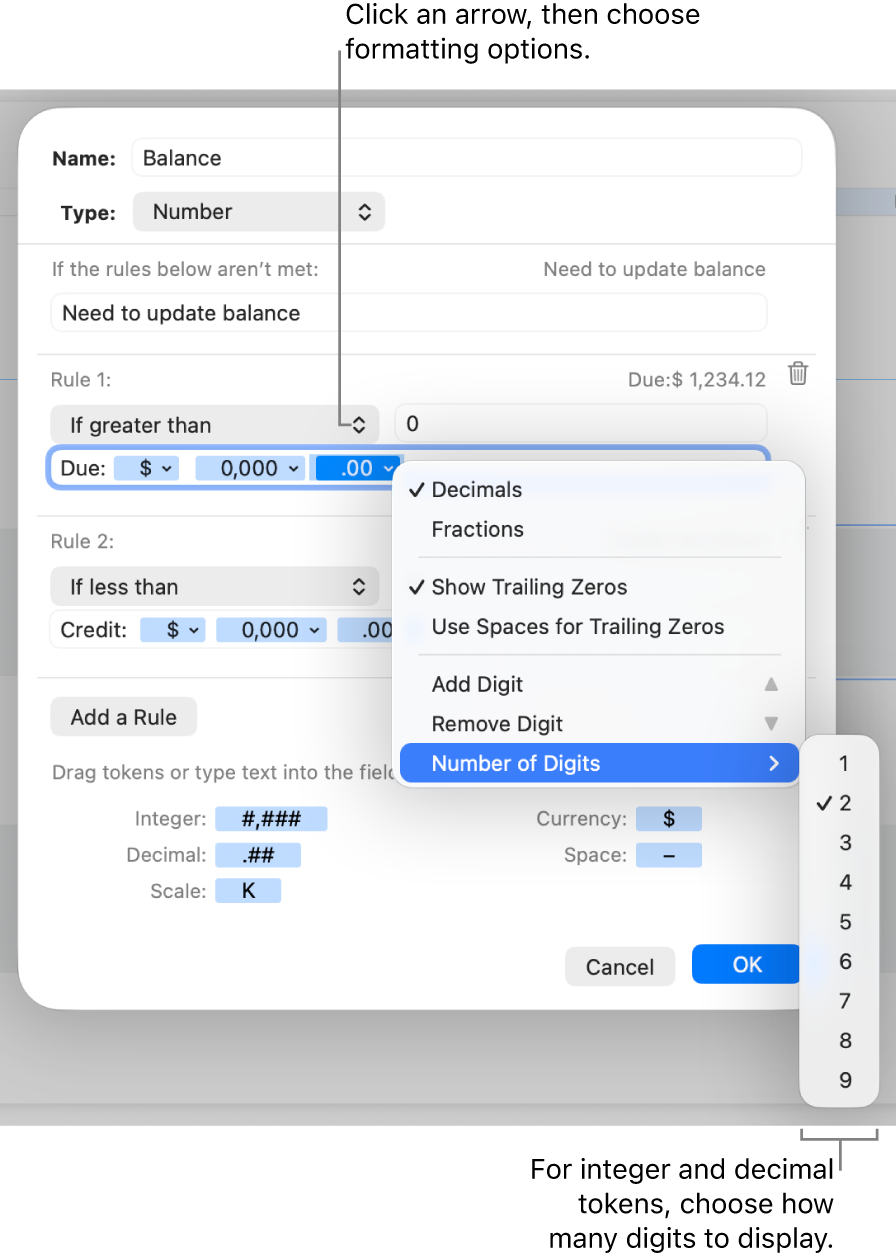Click the Add a Rule button
The image size is (896, 1256).
123,716
